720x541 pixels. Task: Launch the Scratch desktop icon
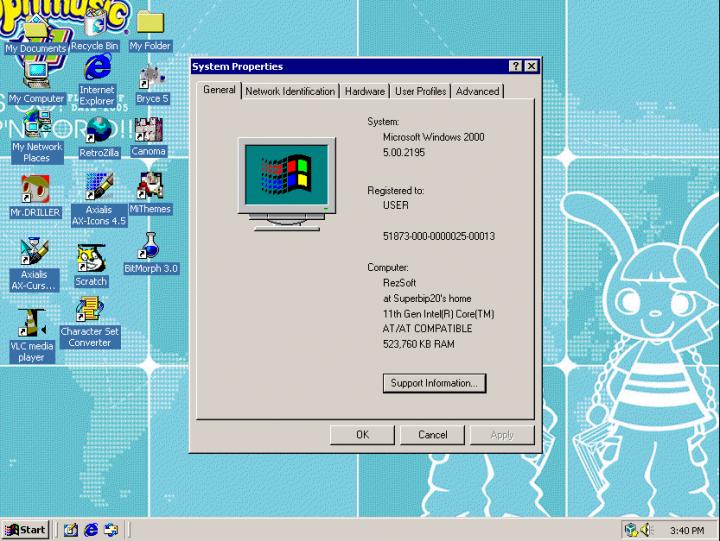(91, 259)
